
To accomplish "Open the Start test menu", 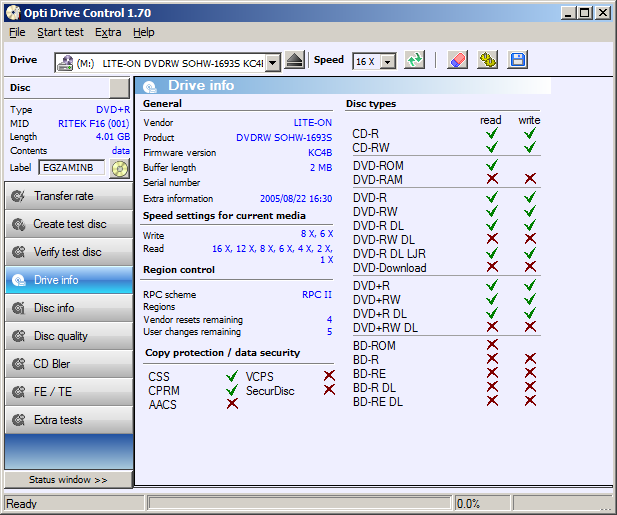I will click(x=60, y=32).
